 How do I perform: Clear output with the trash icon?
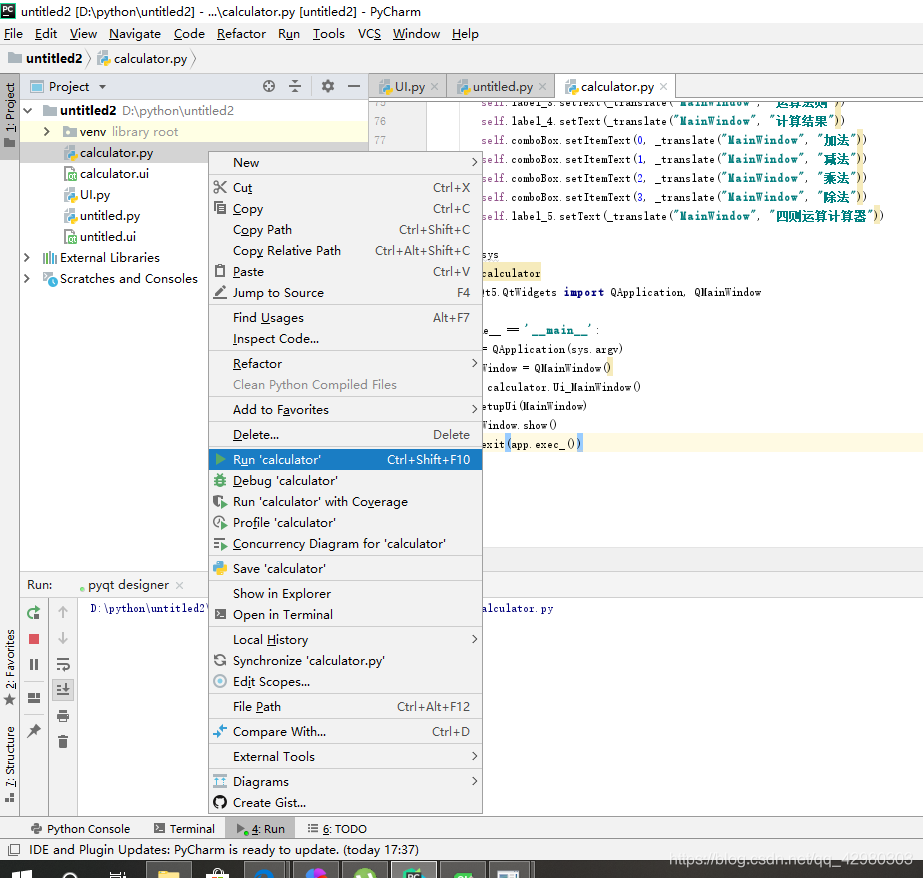(x=63, y=741)
